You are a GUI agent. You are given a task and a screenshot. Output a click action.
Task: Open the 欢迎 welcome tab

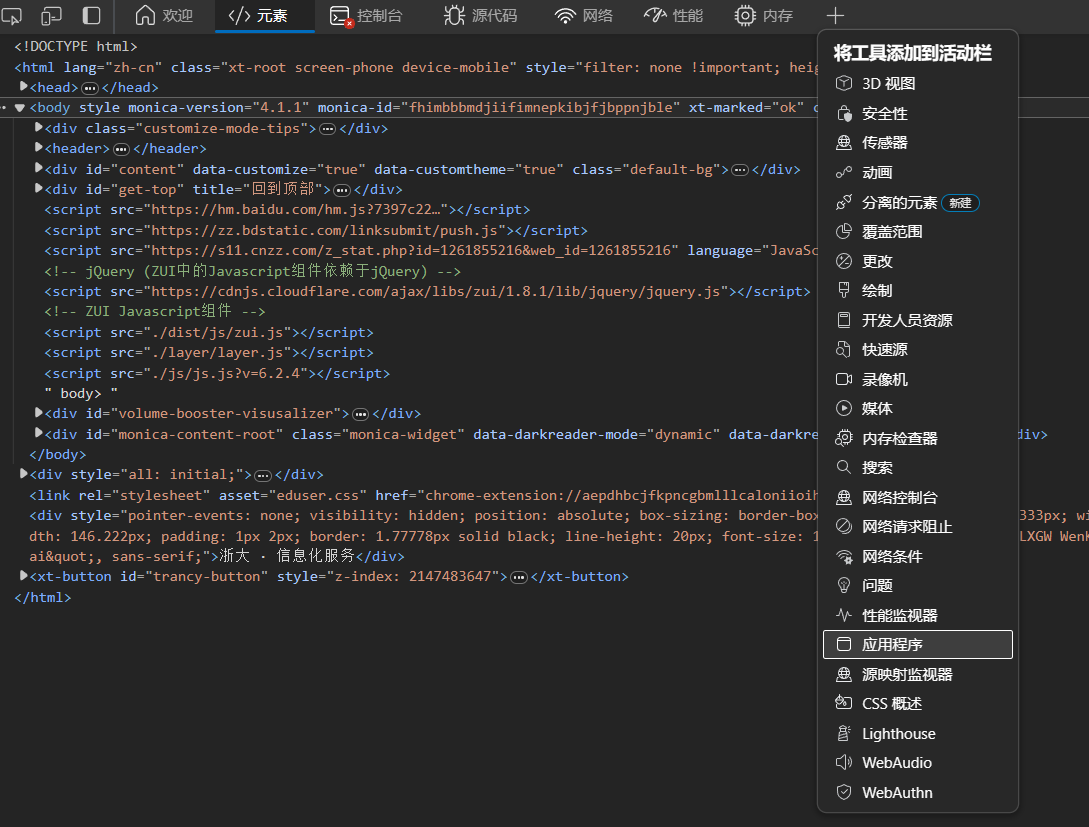(164, 15)
